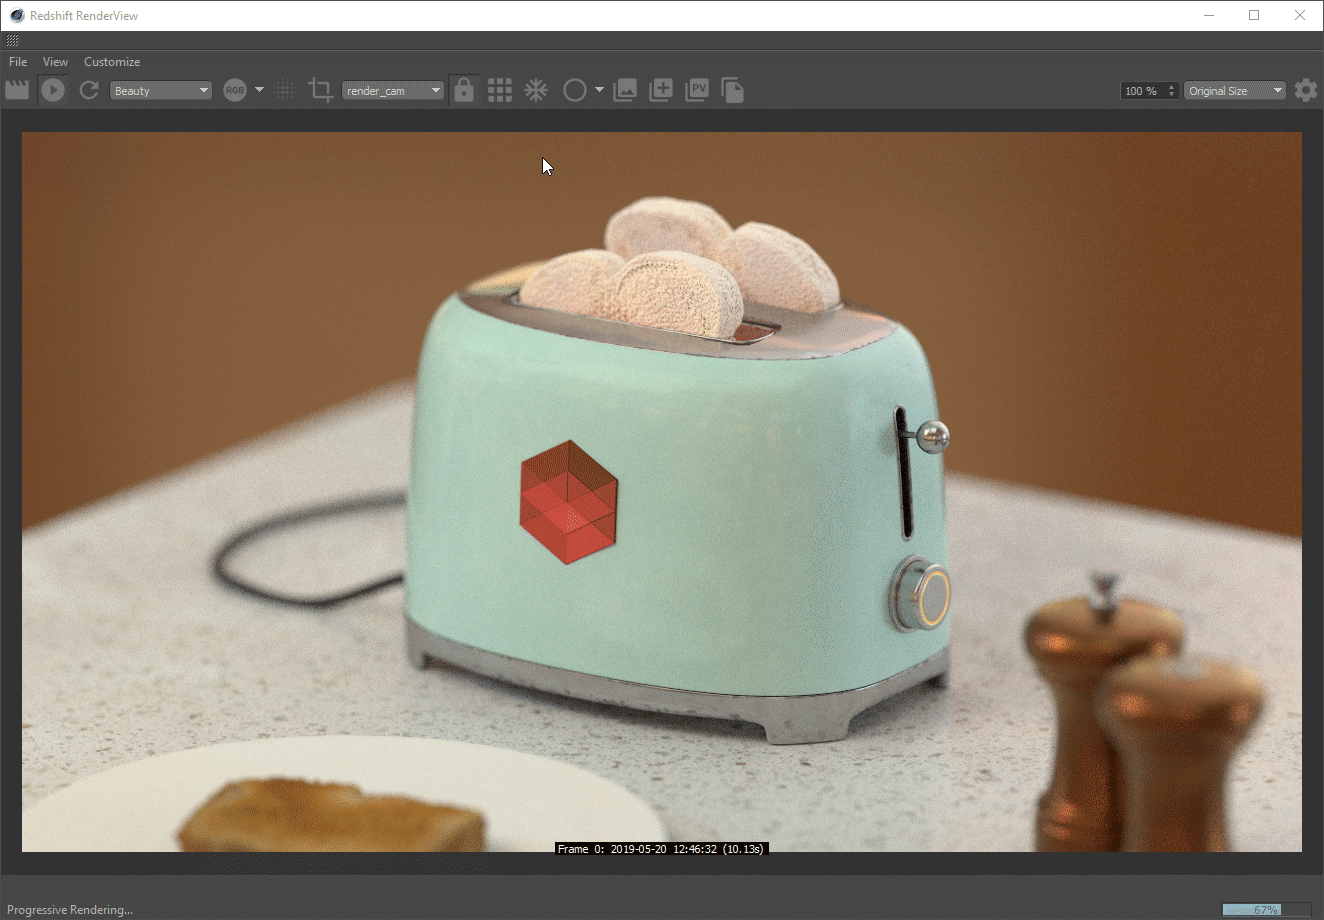Expand the RGB channel options arrow
The width and height of the screenshot is (1324, 920).
(260, 90)
